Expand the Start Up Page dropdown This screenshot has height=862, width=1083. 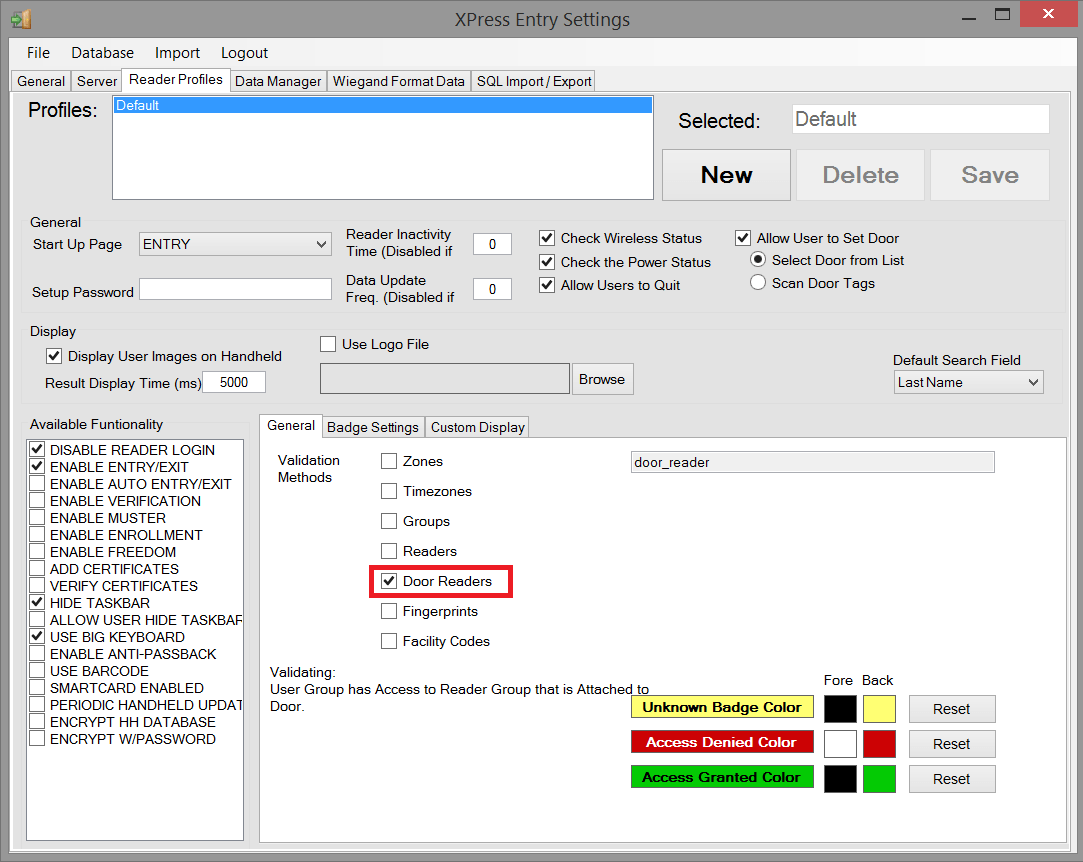(x=235, y=245)
